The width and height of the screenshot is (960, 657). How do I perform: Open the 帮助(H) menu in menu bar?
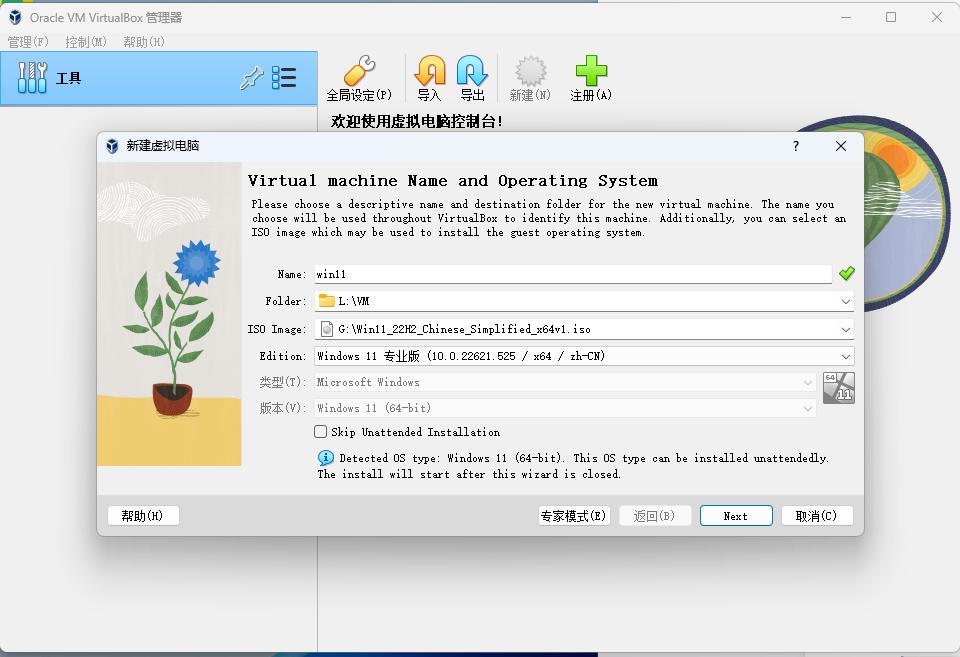[x=144, y=42]
